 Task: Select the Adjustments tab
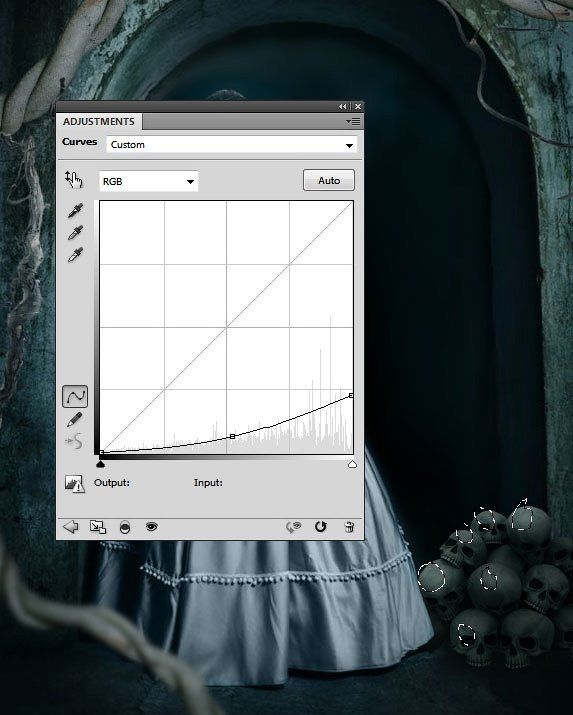click(x=99, y=122)
